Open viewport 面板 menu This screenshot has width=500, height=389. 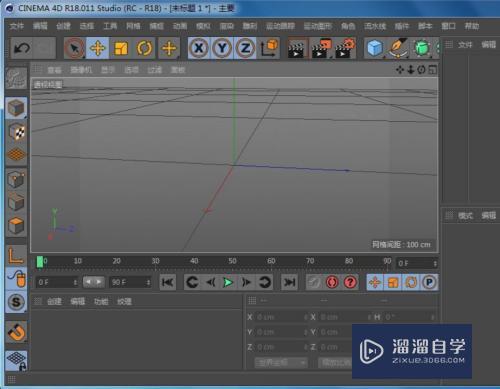(178, 70)
